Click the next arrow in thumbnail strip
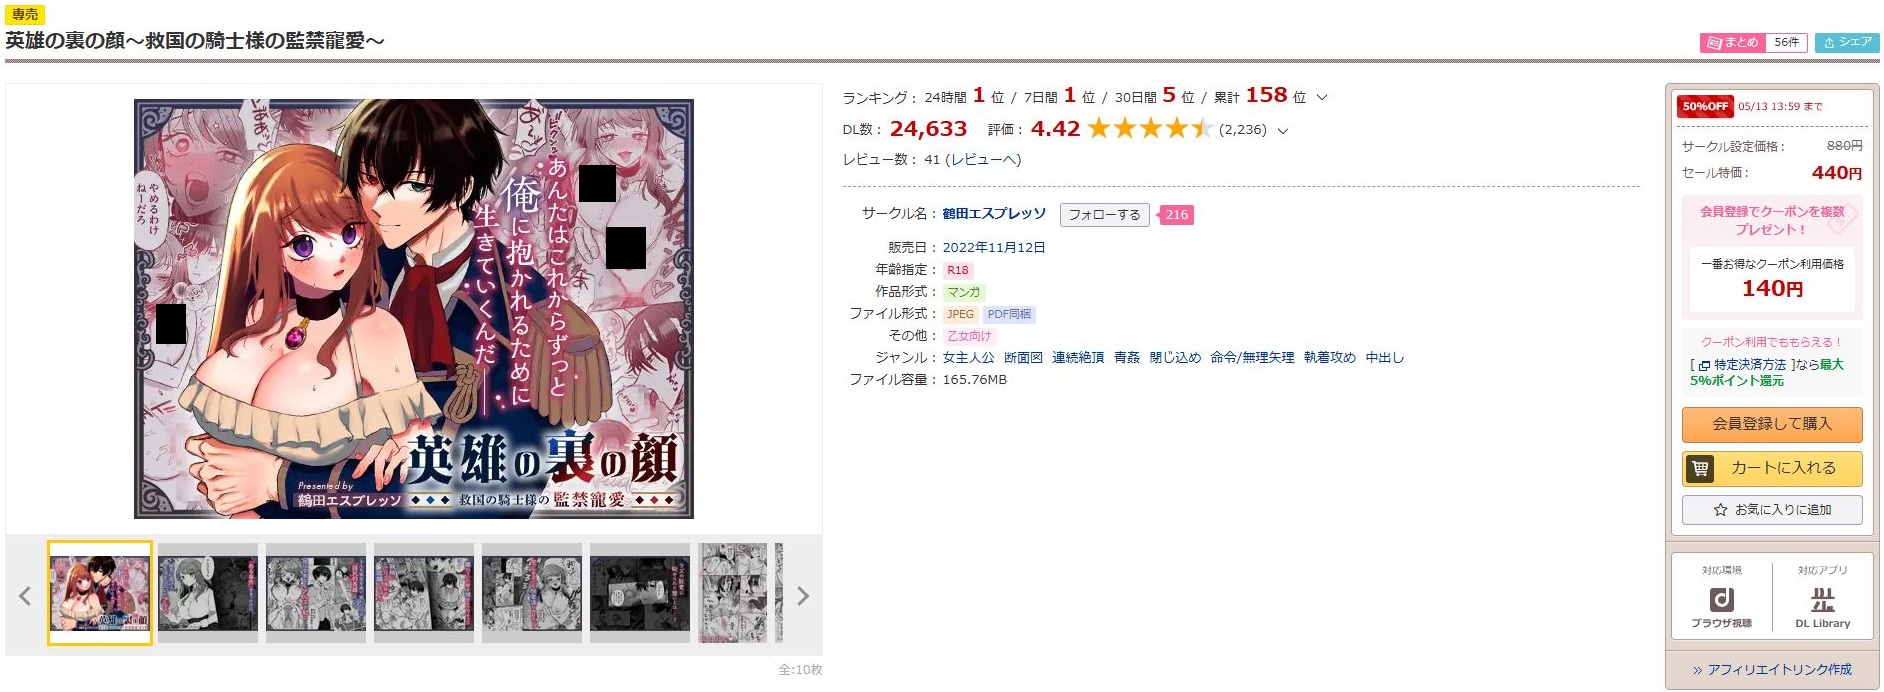The height and width of the screenshot is (692, 1884). (802, 596)
